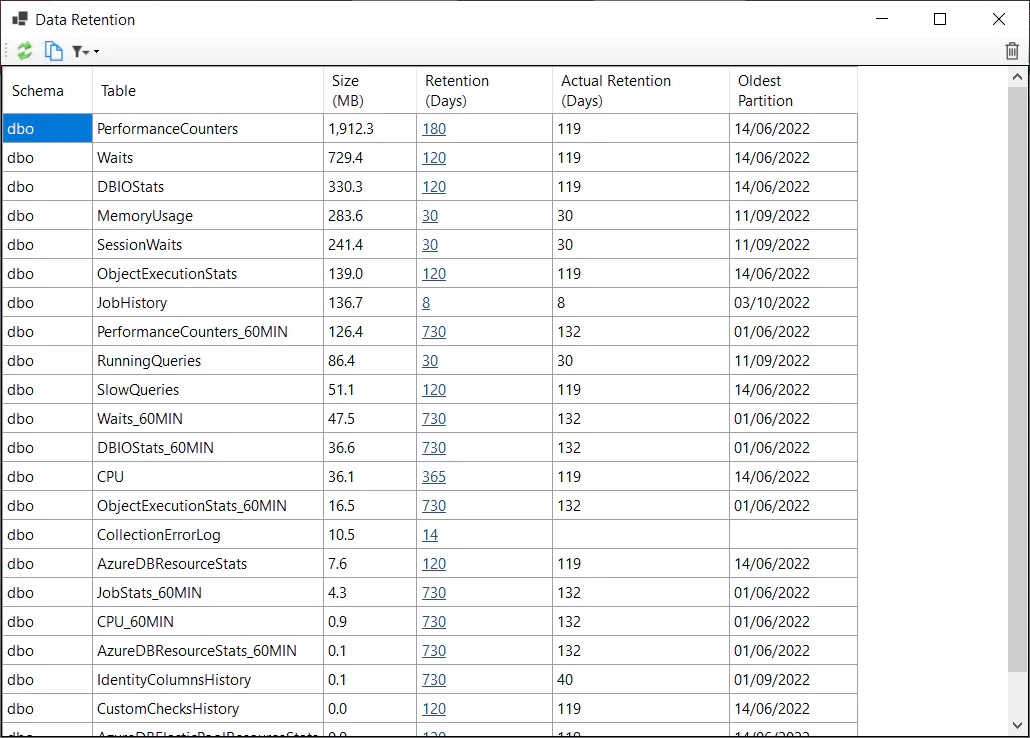Select the JobHistory retention value 8
This screenshot has height=738, width=1030.
[426, 302]
